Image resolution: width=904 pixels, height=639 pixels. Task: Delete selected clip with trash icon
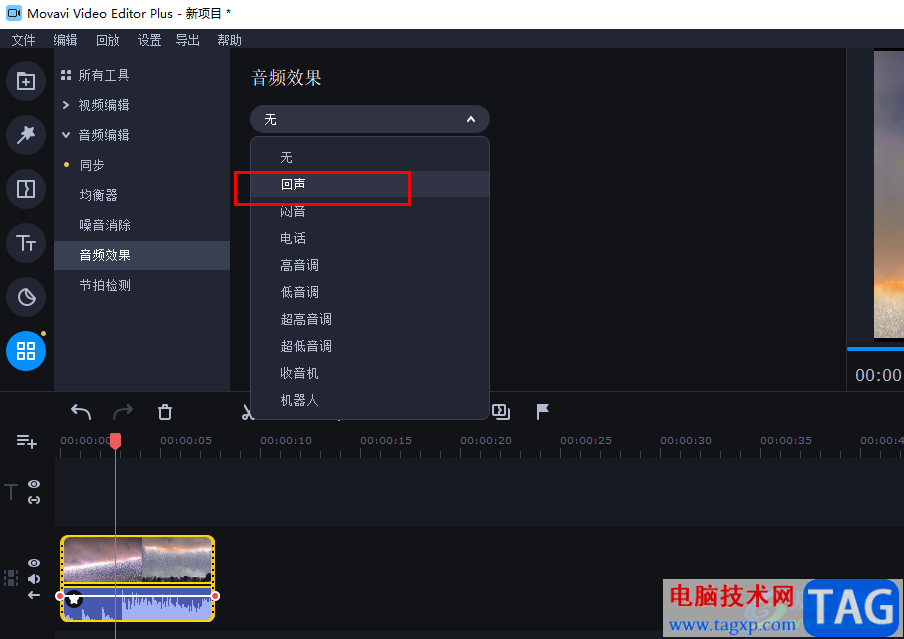point(165,412)
